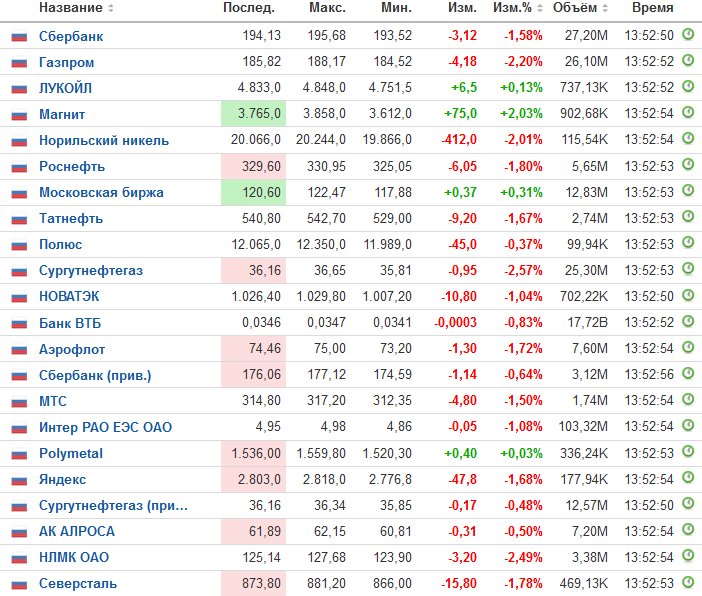
Task: Click the Макс. column header
Action: 327,8
